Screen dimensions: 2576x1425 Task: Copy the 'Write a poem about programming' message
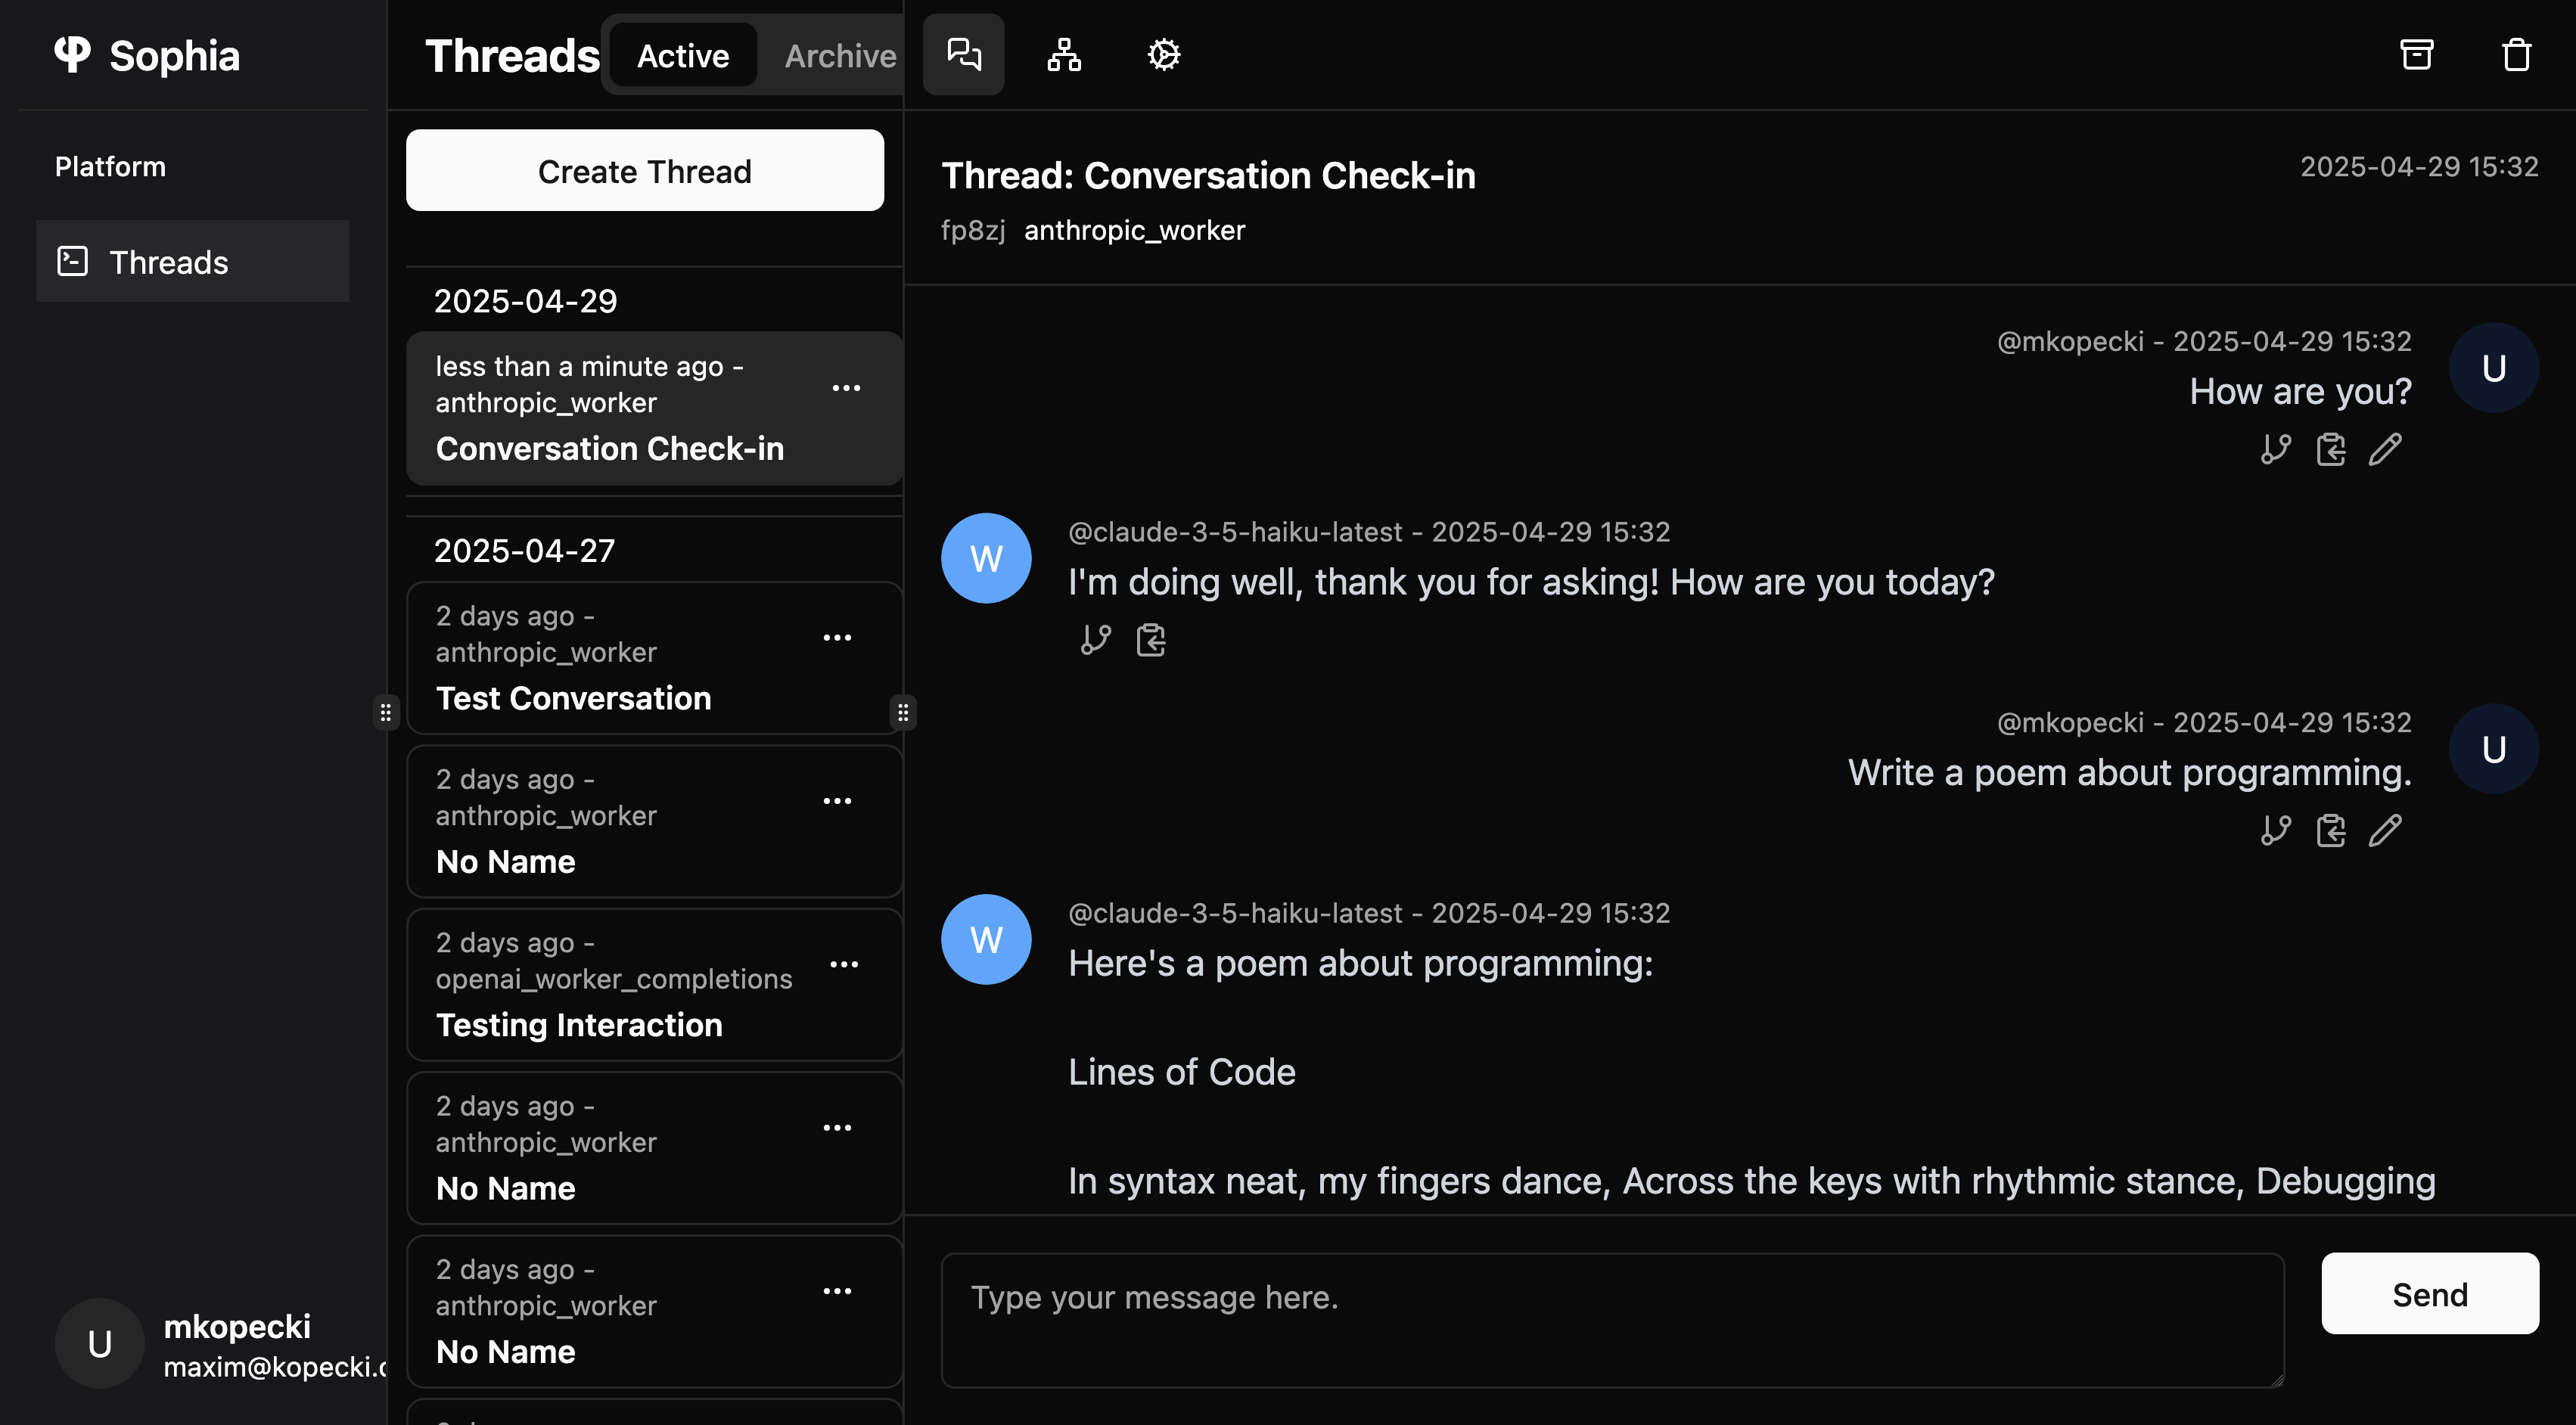2330,830
